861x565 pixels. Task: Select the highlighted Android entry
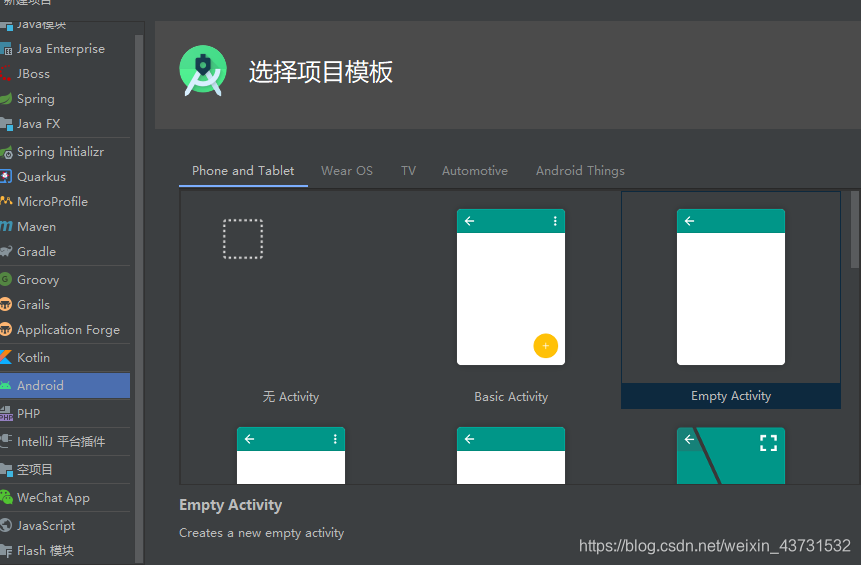click(x=65, y=385)
